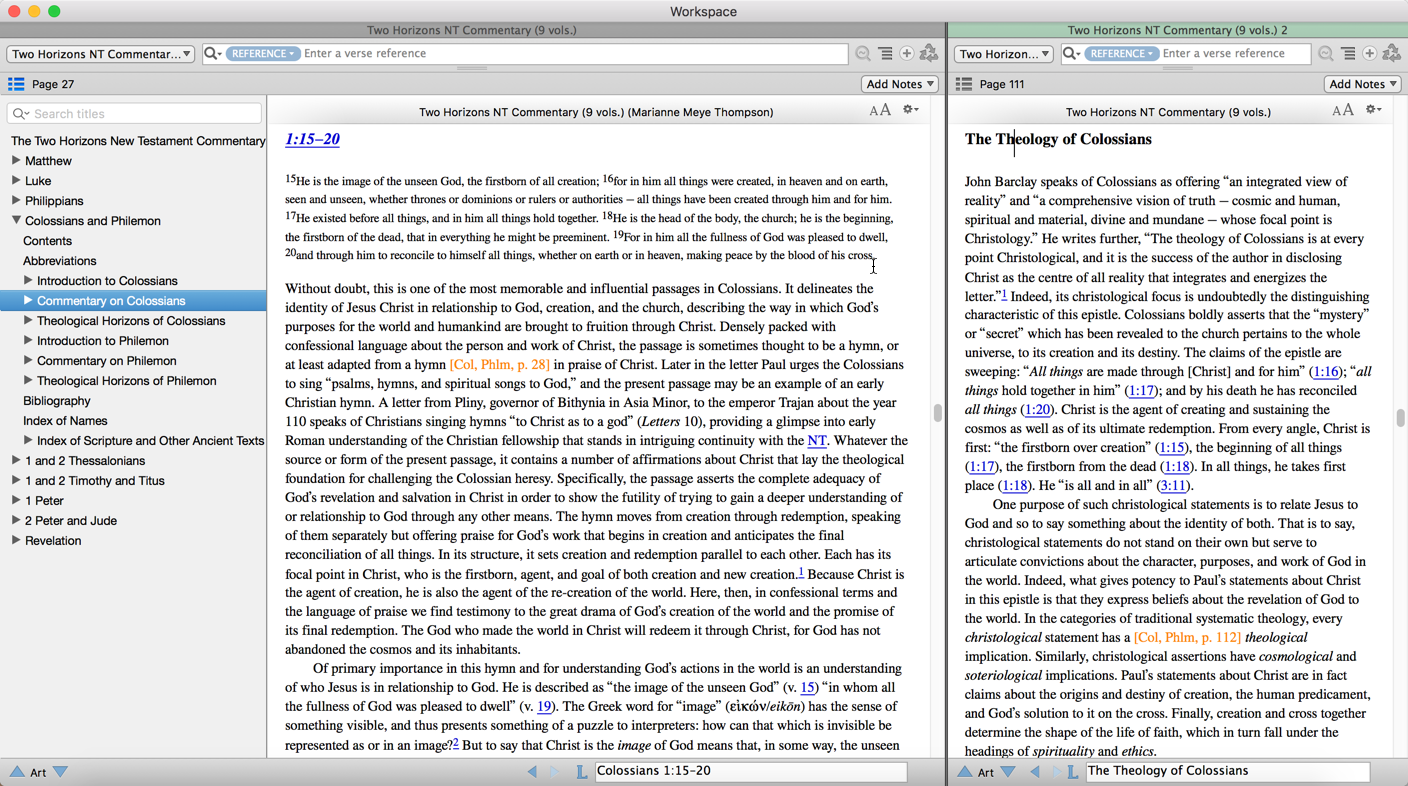The image size is (1408, 786).
Task: Go back with right pane history arrow
Action: tap(1035, 771)
